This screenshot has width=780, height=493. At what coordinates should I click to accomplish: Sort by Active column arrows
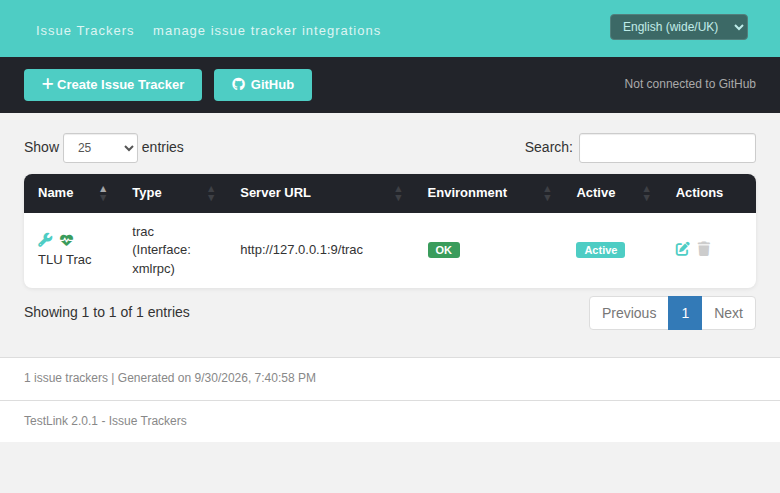click(647, 193)
